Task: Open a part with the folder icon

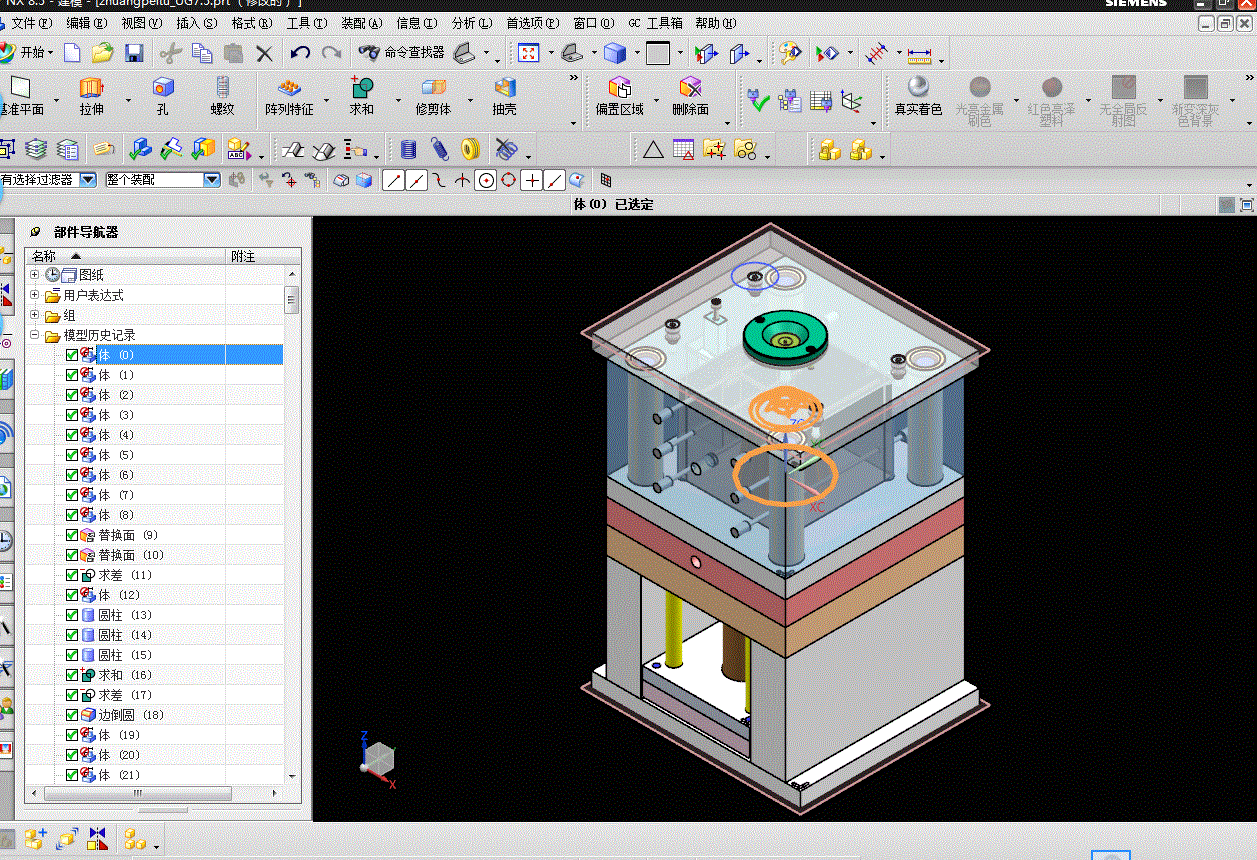Action: [102, 53]
